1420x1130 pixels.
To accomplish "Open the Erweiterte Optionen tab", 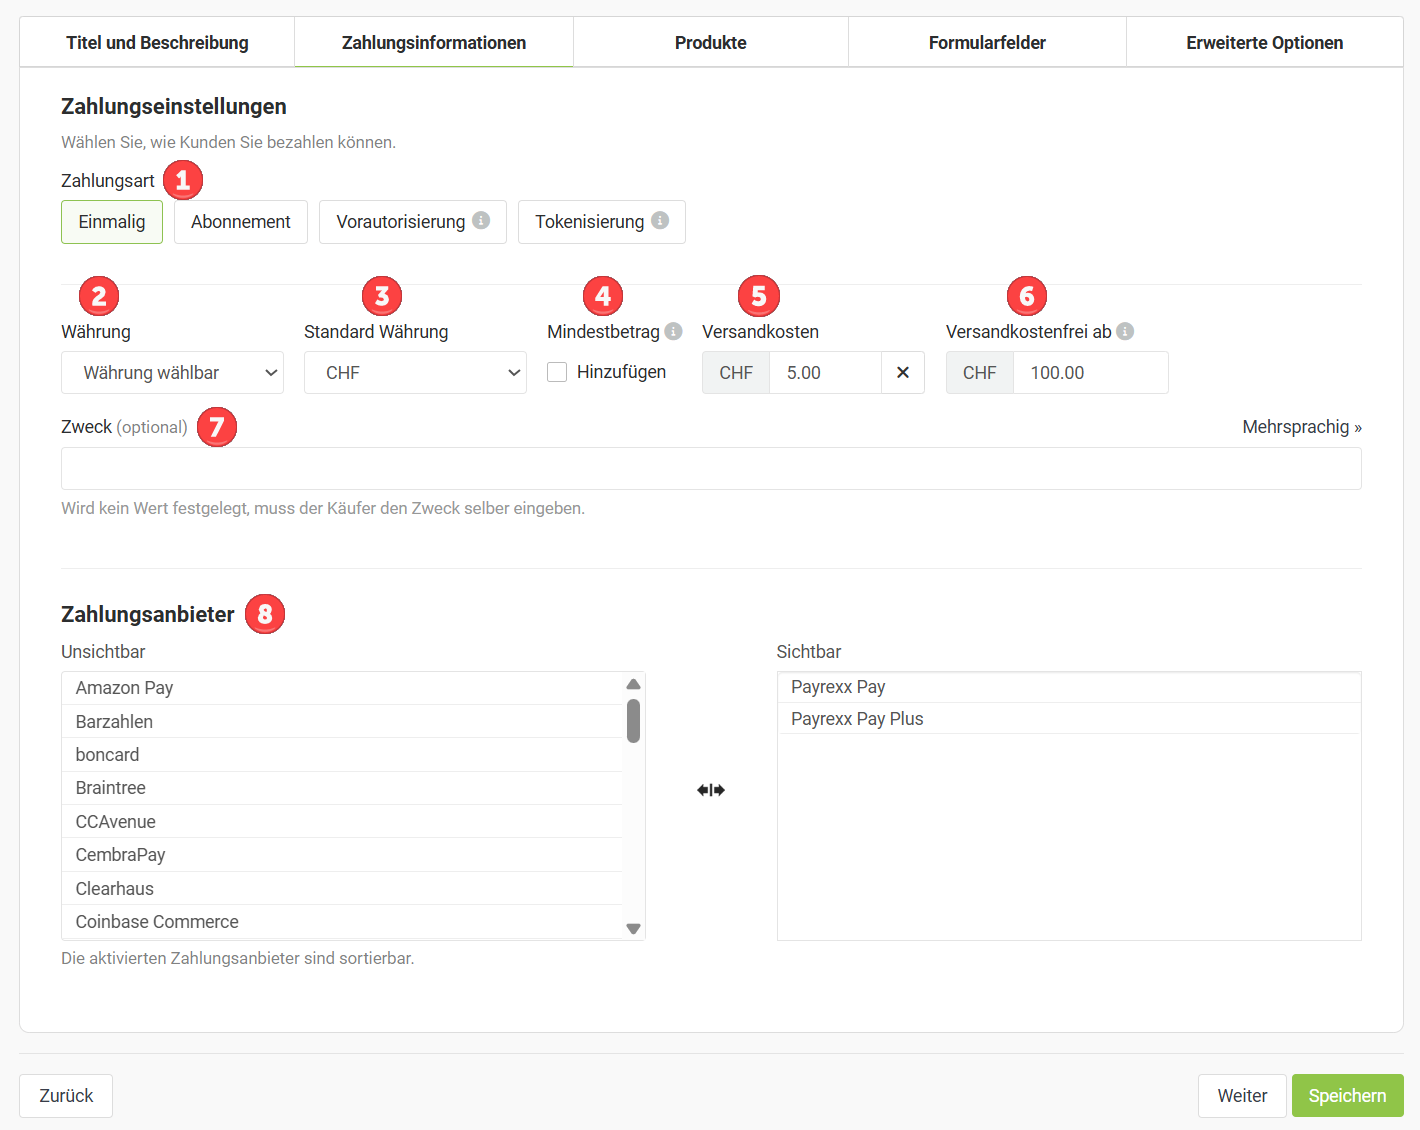I will (1264, 43).
